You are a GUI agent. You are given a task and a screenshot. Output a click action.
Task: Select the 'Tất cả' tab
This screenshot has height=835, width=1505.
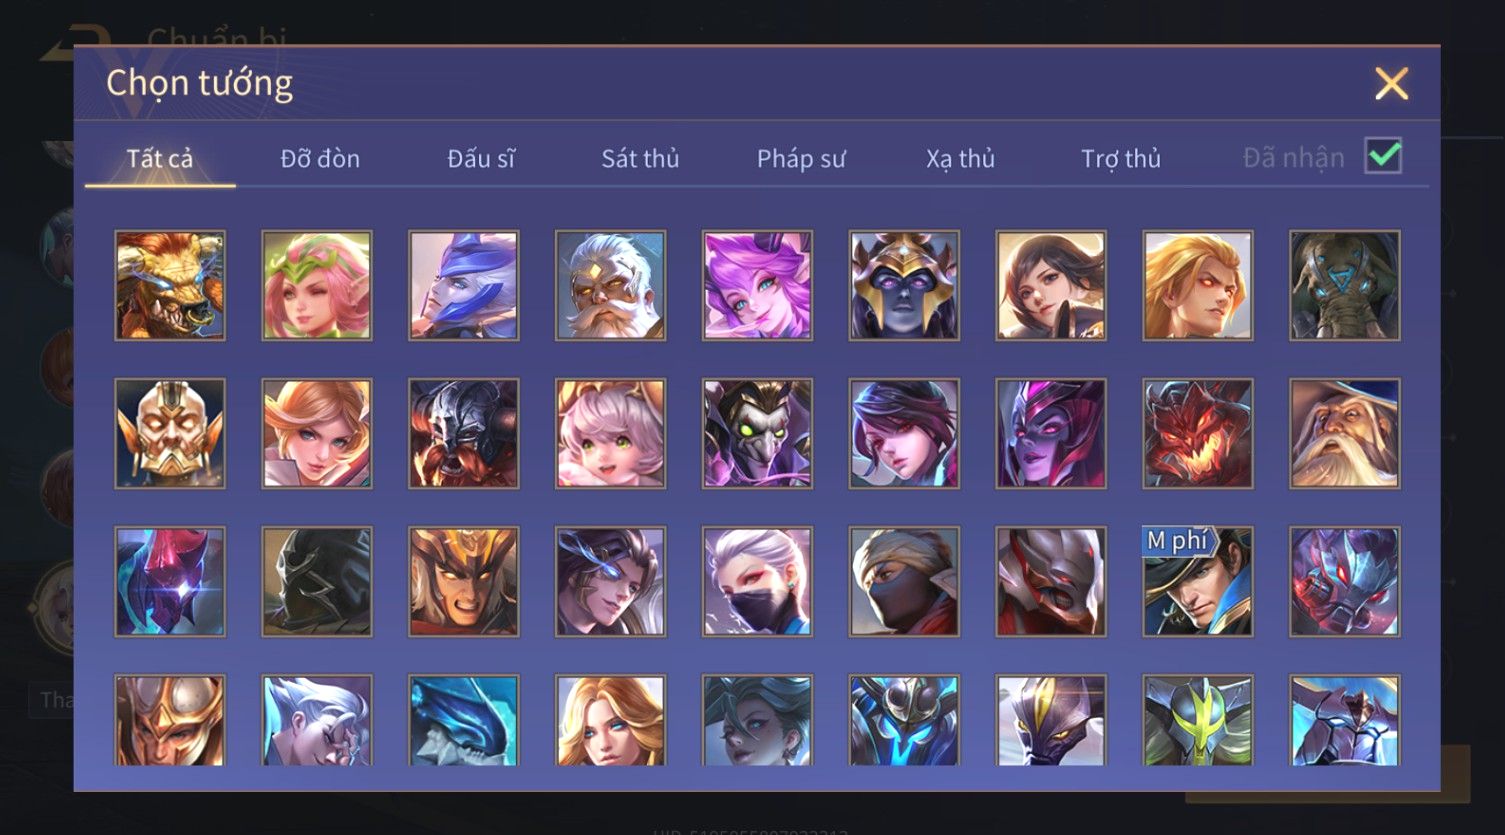click(160, 158)
